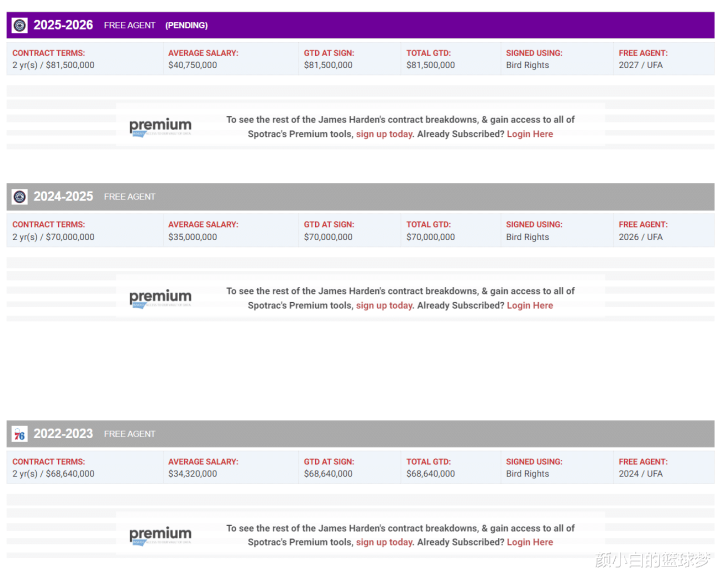This screenshot has height=579, width=719.
Task: Open the 2022-2023 contract header
Action: [x=360, y=434]
